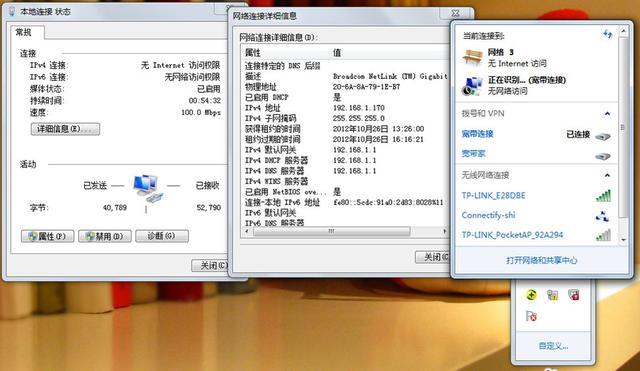This screenshot has height=371, width=640.
Task: Open 自定义 tray customization link
Action: point(553,346)
